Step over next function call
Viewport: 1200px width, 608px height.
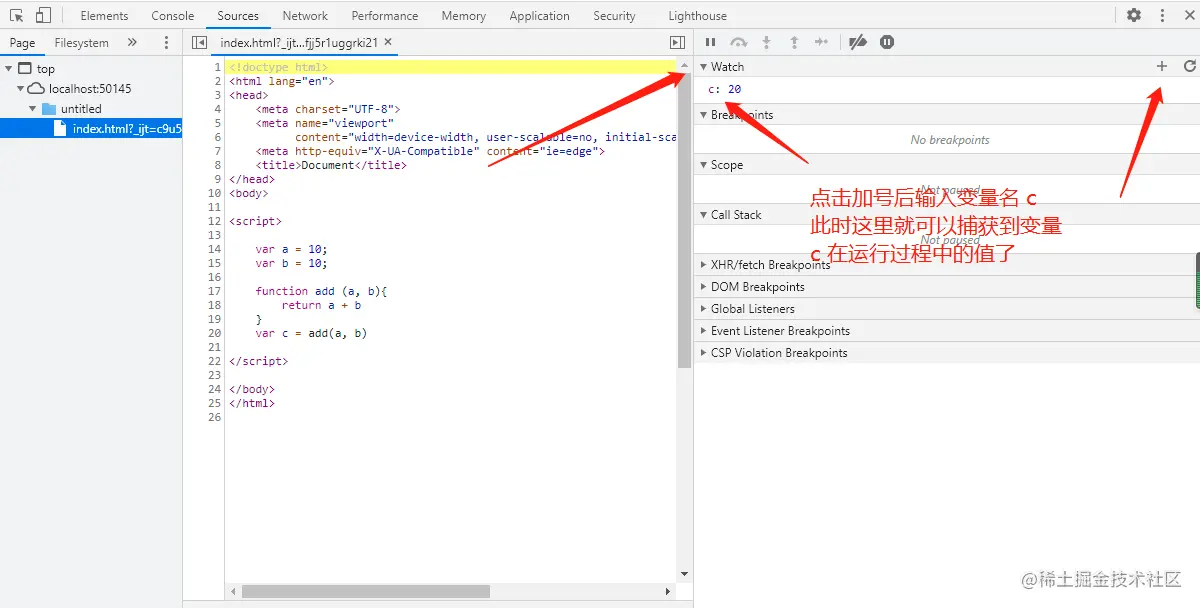(x=739, y=42)
